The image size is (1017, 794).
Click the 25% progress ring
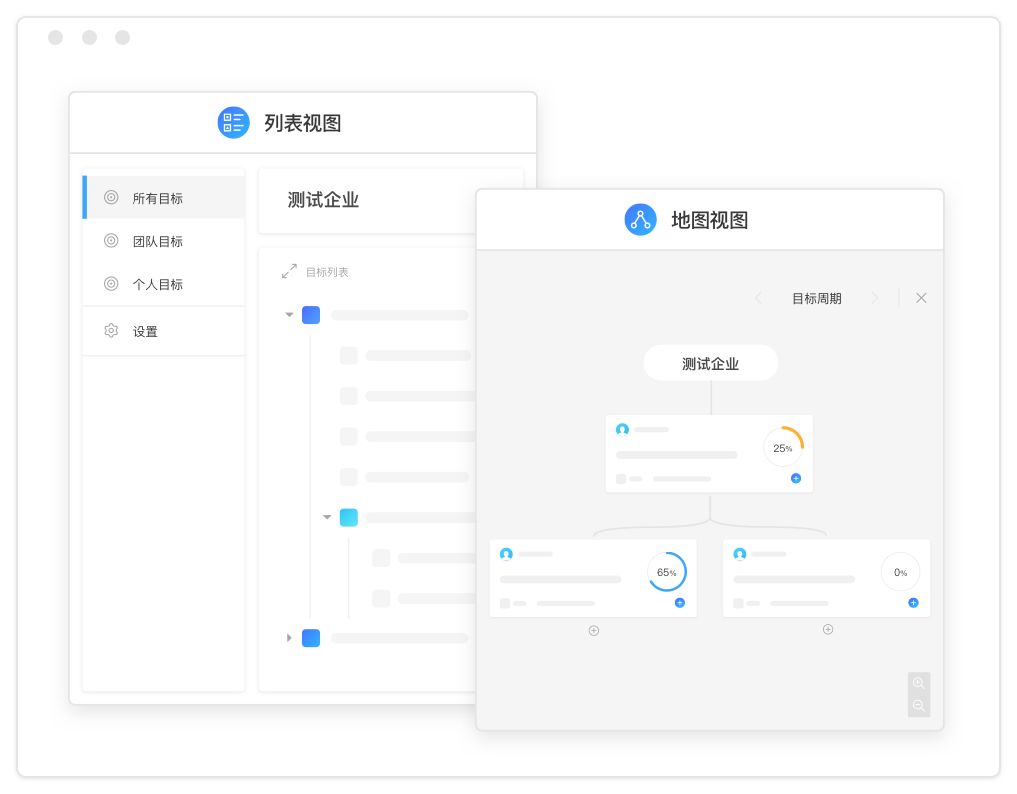pyautogui.click(x=784, y=447)
